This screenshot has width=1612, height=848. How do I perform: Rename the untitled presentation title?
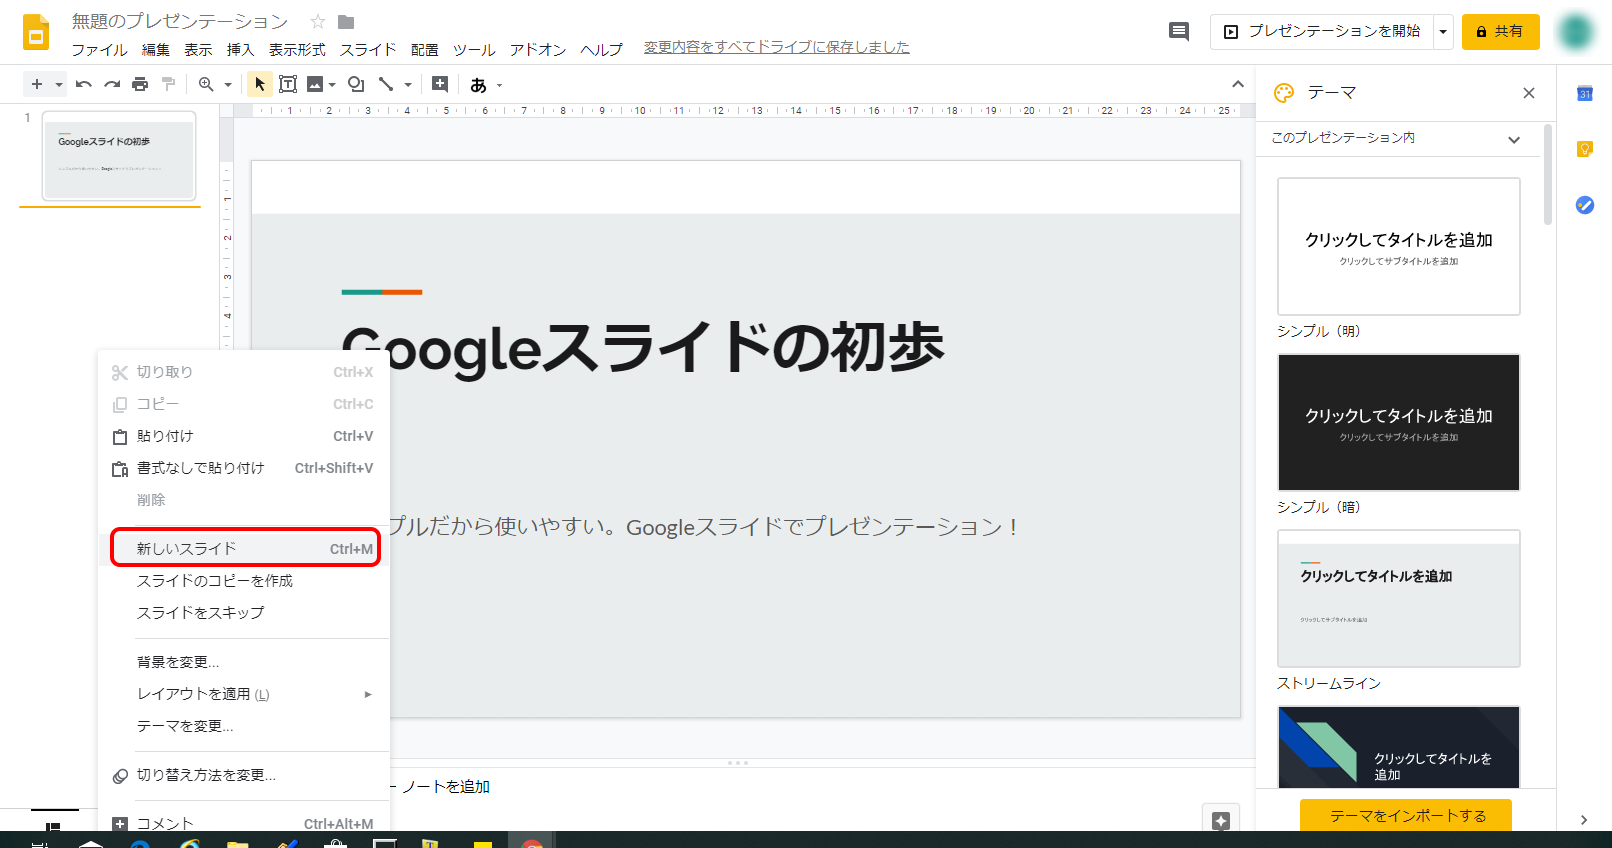(180, 21)
